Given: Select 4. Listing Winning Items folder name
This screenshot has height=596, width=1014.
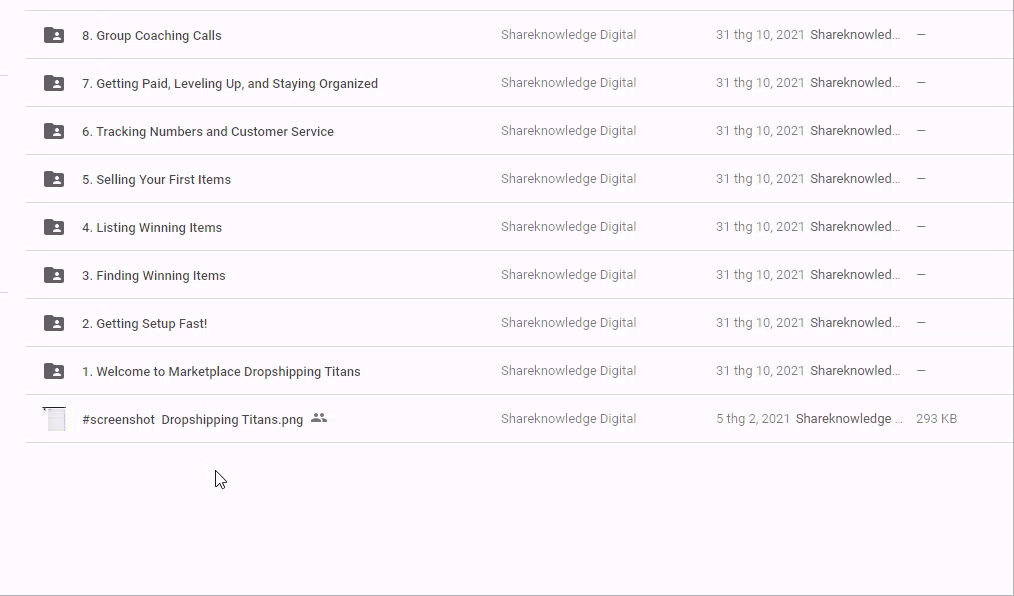Looking at the screenshot, I should 152,228.
